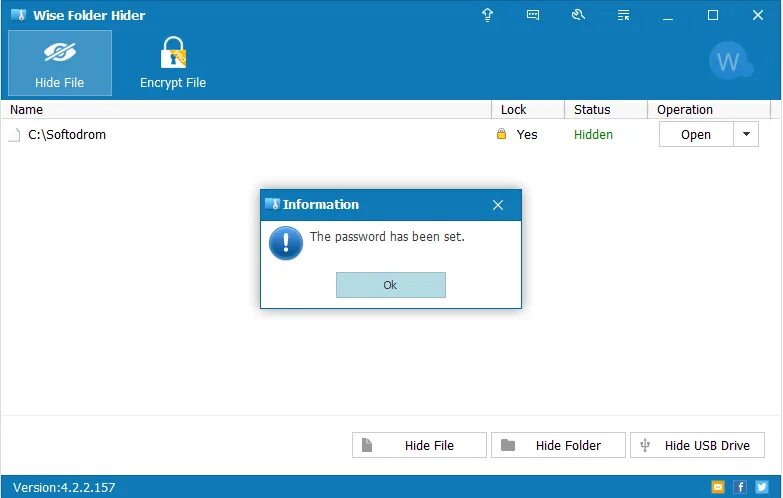Close the Wise Folder Hider window
783x498 pixels.
(758, 15)
